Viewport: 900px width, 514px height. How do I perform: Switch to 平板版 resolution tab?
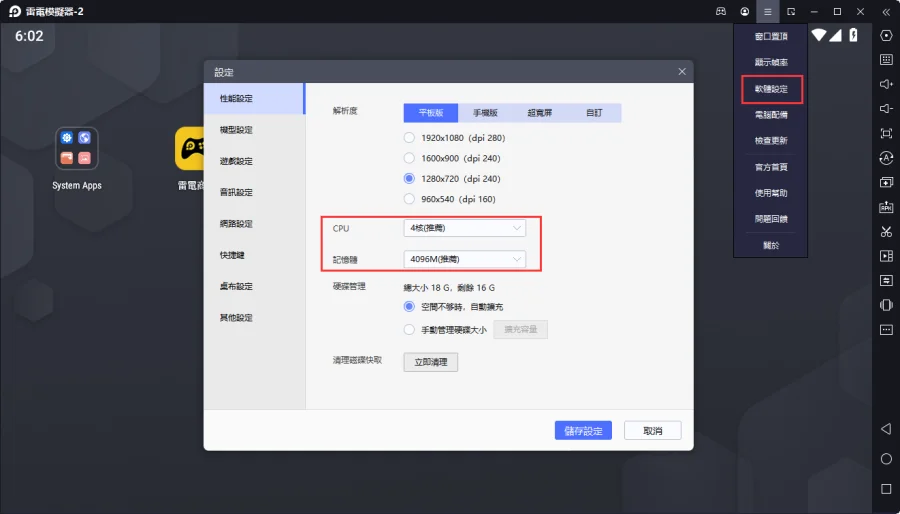coord(430,113)
